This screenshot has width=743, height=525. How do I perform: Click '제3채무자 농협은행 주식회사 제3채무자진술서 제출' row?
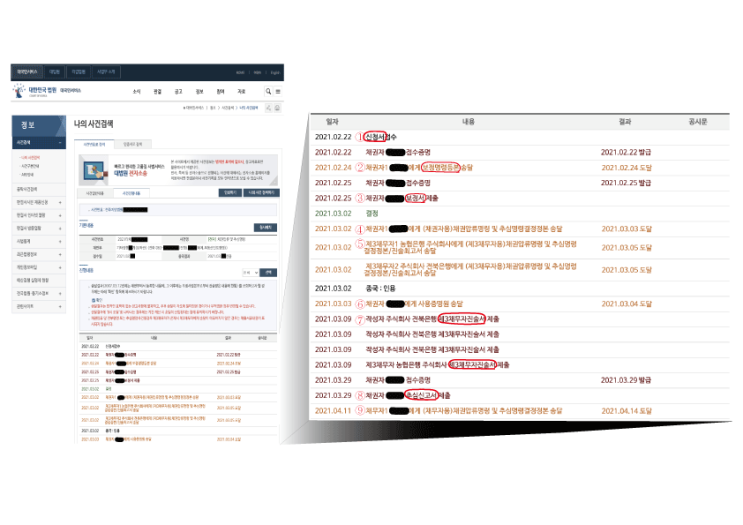coord(519,365)
